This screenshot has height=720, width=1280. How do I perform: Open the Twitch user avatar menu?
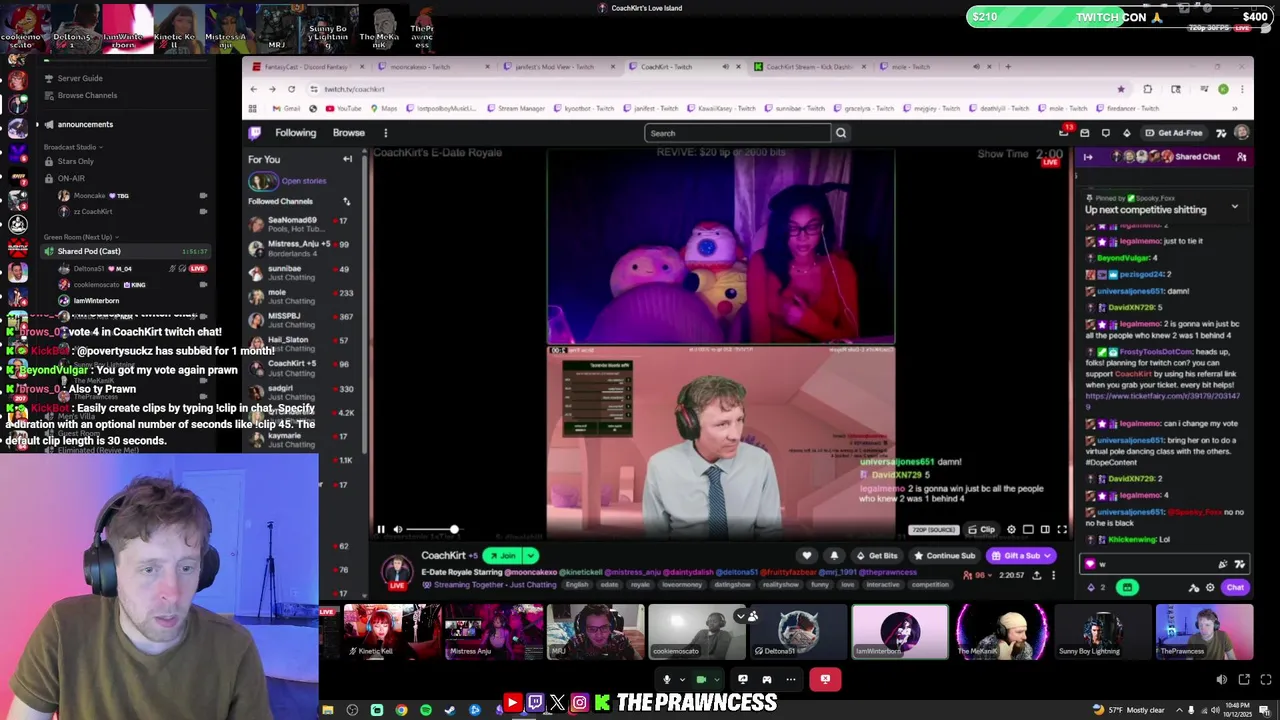coord(1241,133)
